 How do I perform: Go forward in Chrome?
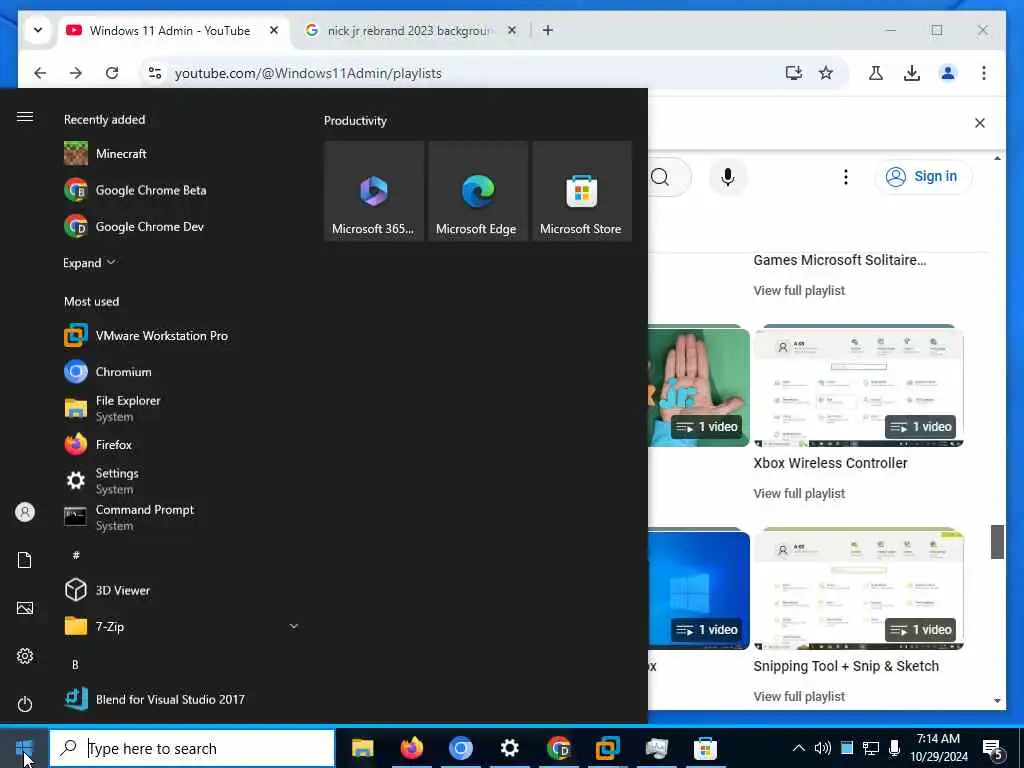click(x=76, y=73)
